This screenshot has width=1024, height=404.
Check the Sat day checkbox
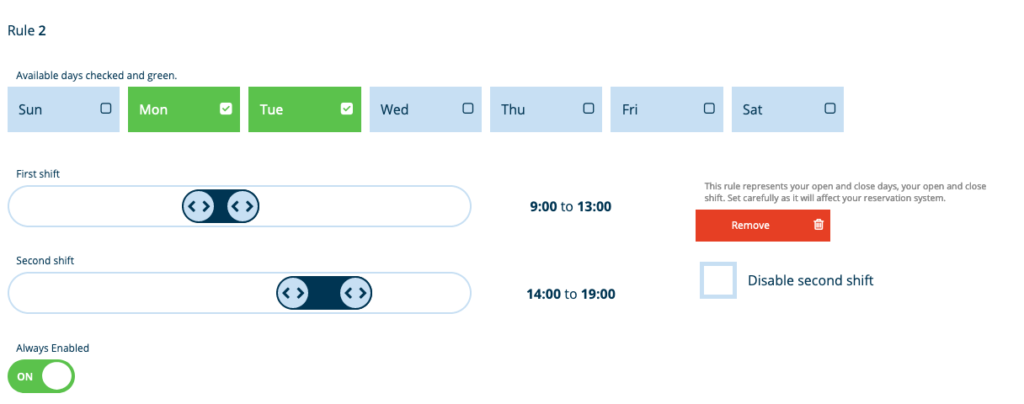(829, 109)
